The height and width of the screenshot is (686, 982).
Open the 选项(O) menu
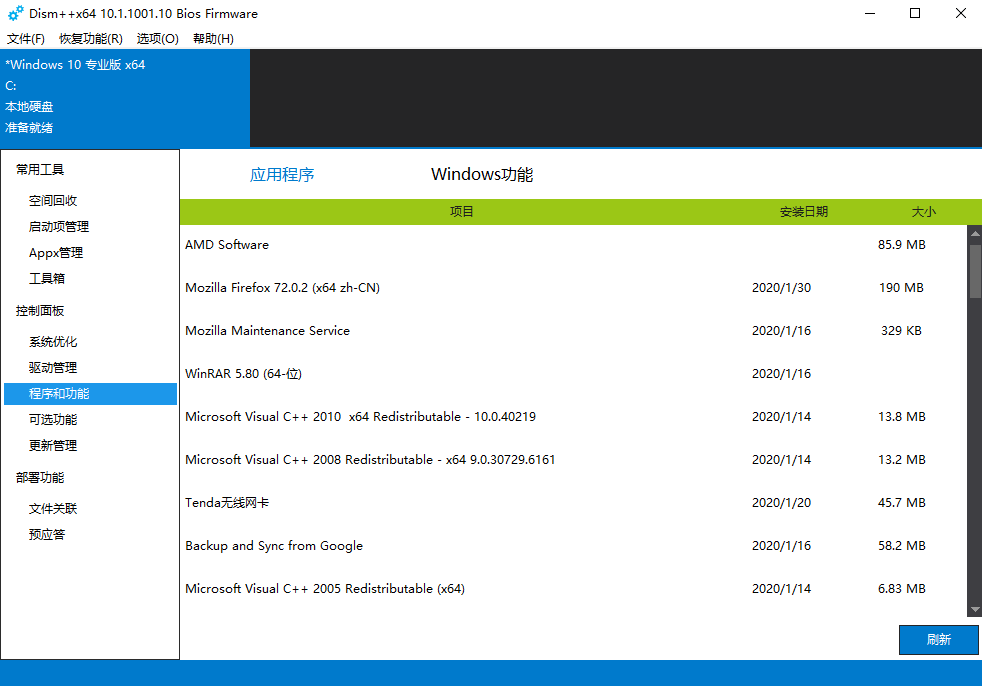point(157,38)
